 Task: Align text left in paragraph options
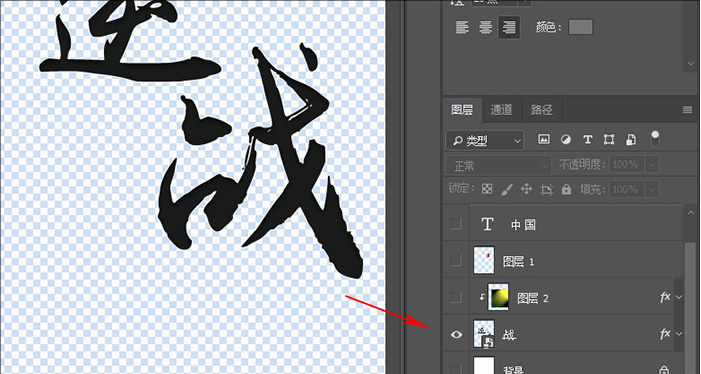[x=462, y=27]
